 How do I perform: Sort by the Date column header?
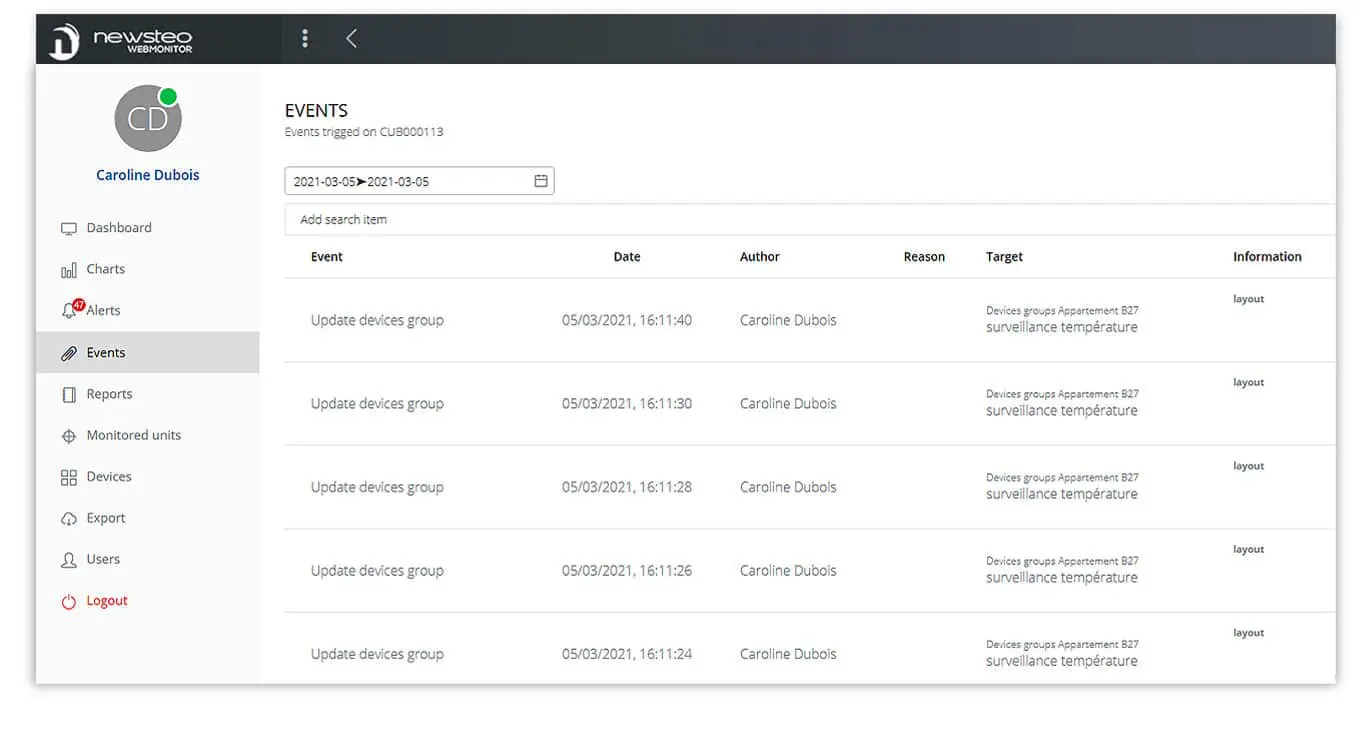tap(627, 257)
